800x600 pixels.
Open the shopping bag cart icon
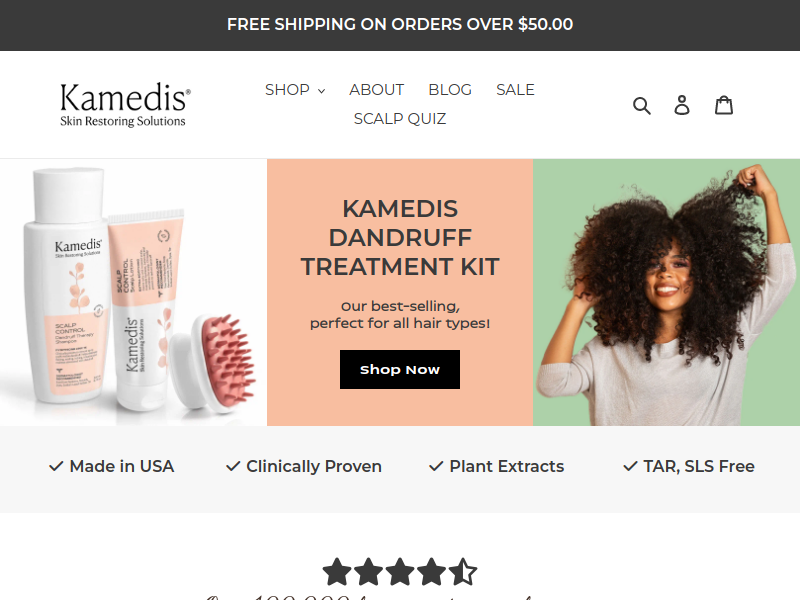coord(723,105)
